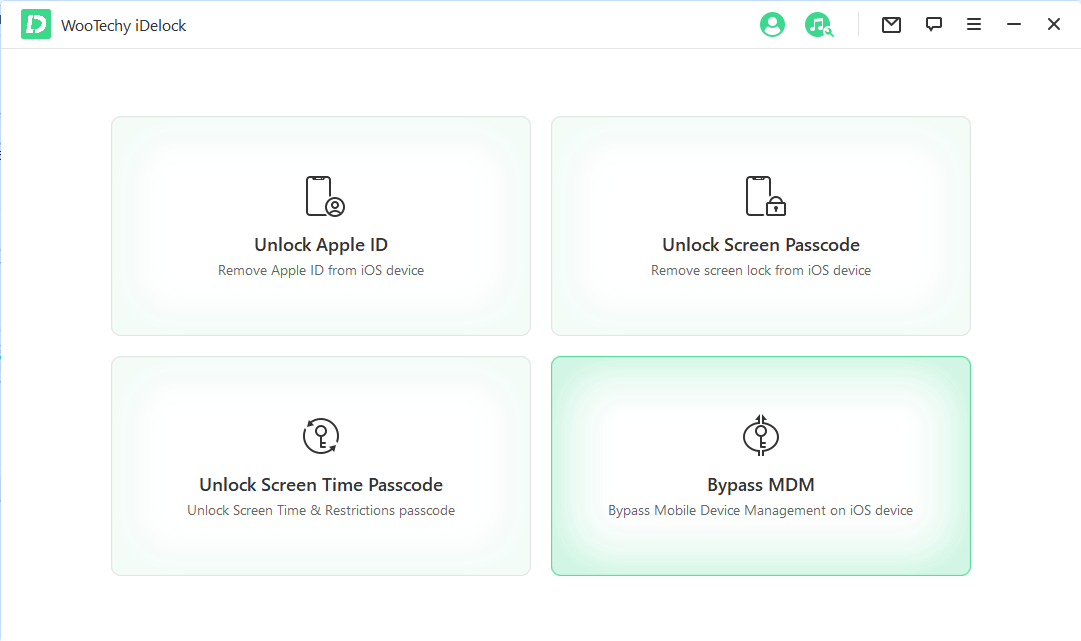Click the phone with user badge icon
This screenshot has width=1081, height=641.
[323, 196]
